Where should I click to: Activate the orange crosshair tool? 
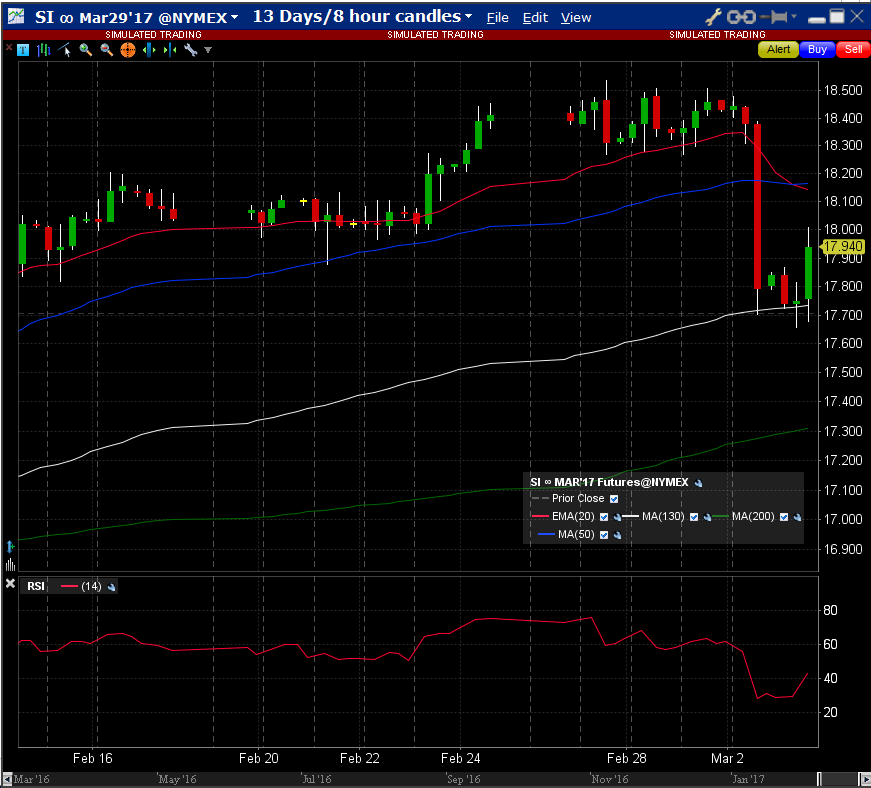pyautogui.click(x=127, y=50)
